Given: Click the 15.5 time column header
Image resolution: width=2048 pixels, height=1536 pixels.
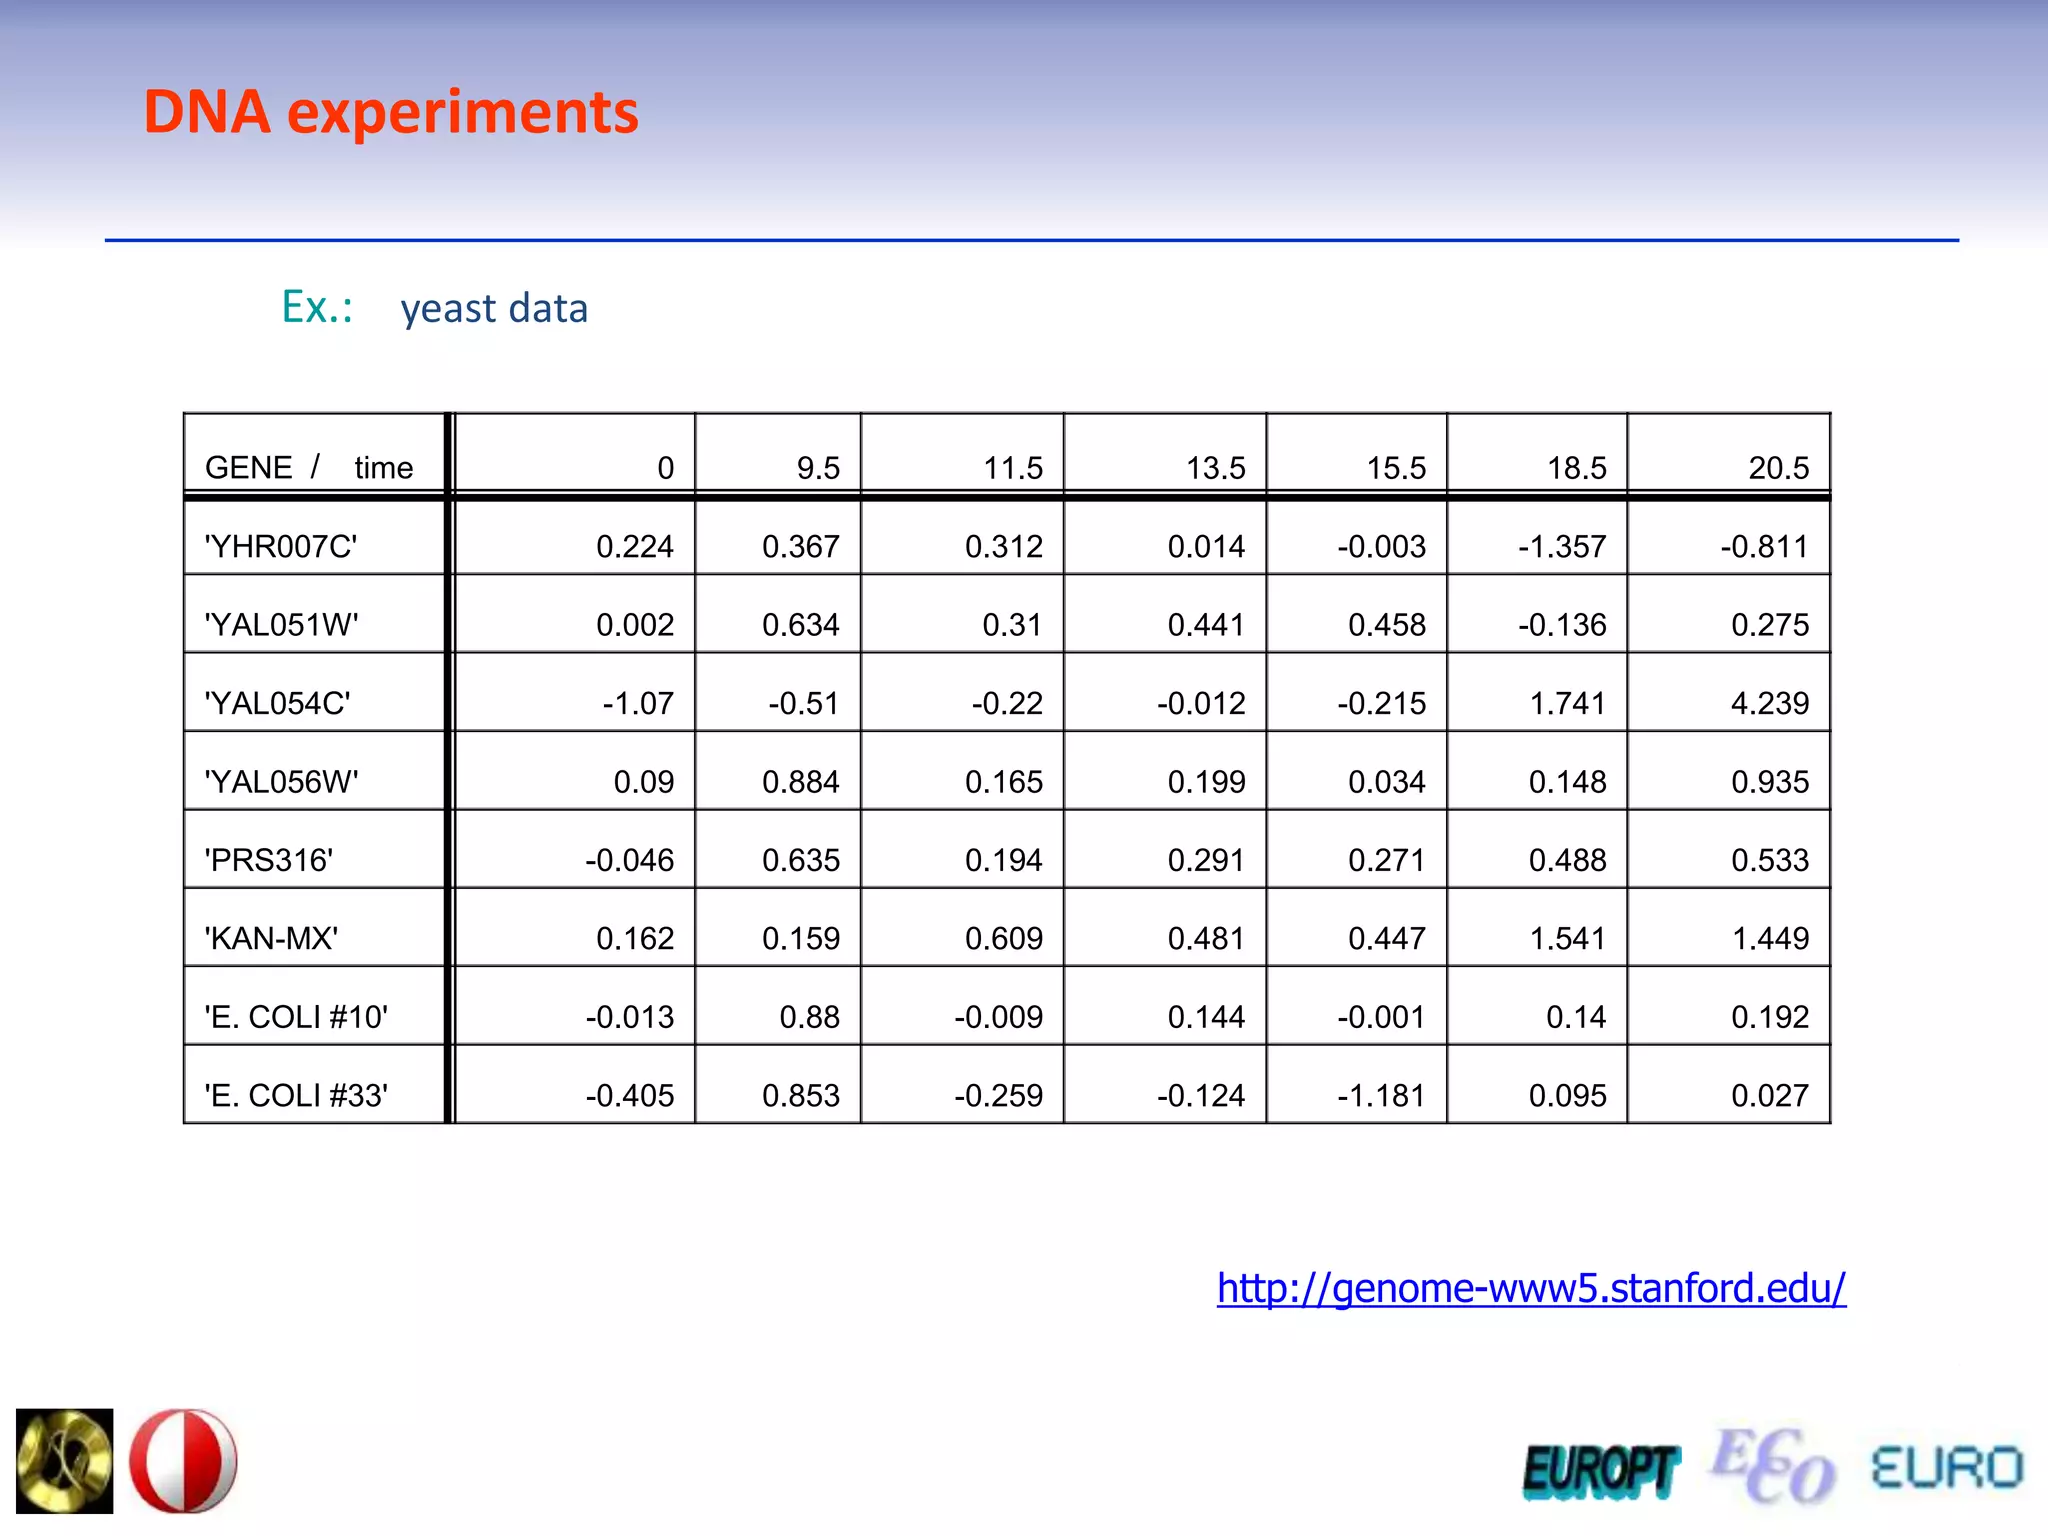Looking at the screenshot, I should 1396,468.
